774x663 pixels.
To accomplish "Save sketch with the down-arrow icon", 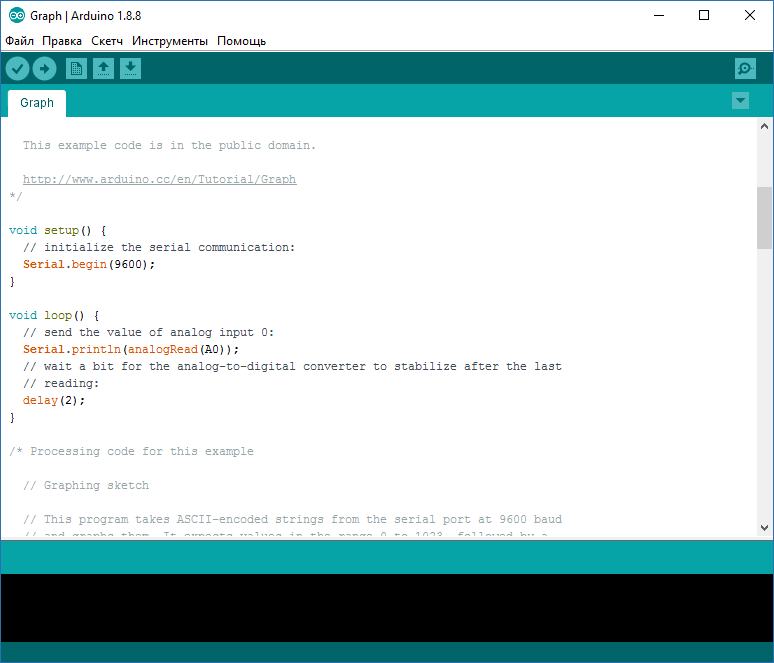I will point(130,69).
